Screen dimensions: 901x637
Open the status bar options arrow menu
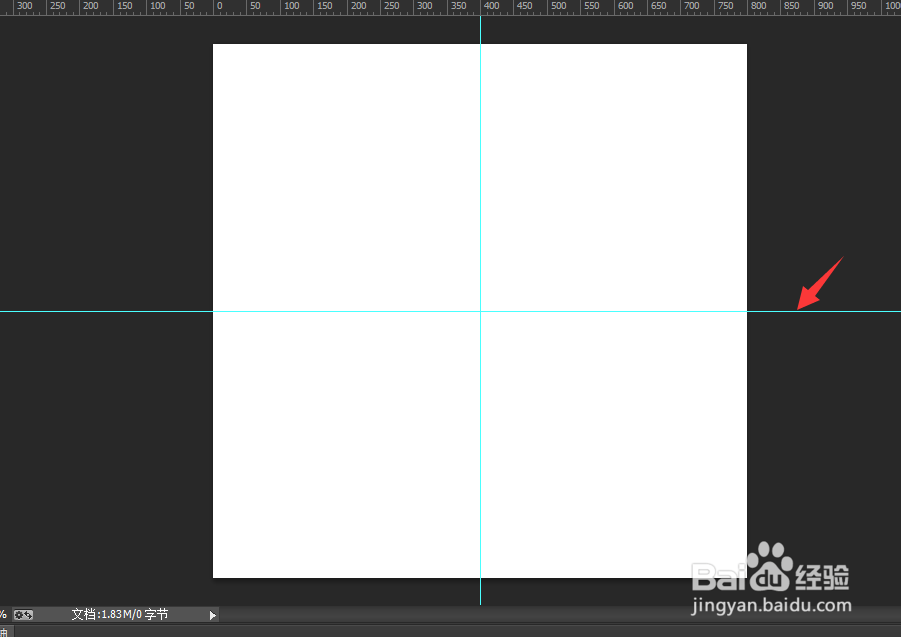click(x=213, y=615)
